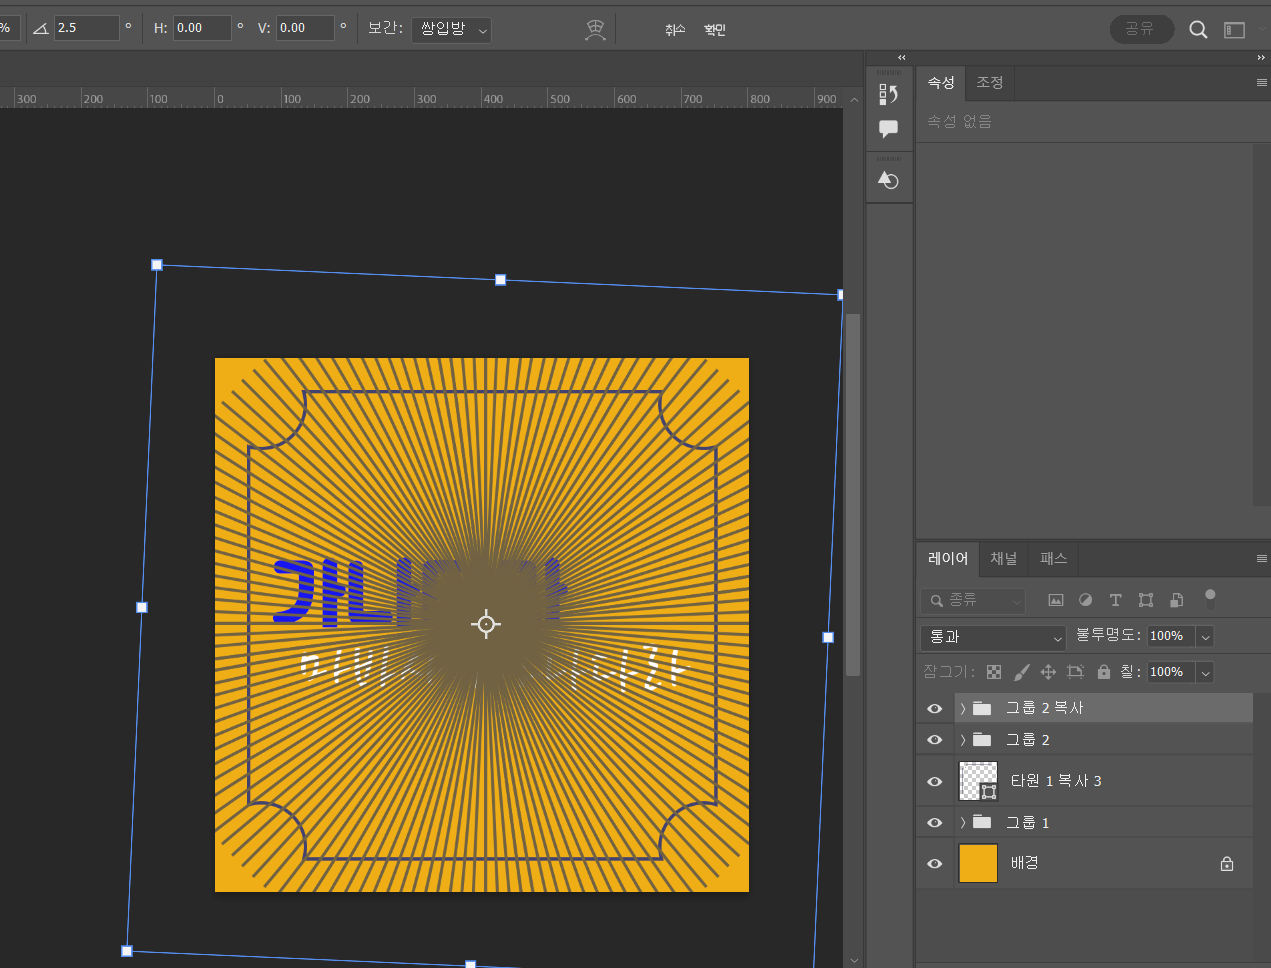Select the 그룹 1 layer name

tap(1027, 822)
